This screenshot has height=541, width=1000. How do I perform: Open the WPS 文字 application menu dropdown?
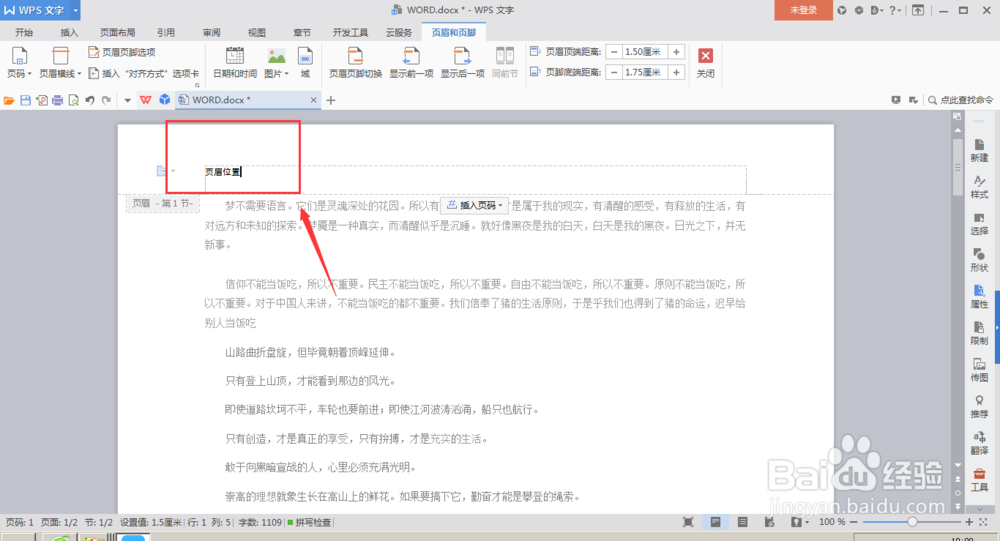click(75, 10)
